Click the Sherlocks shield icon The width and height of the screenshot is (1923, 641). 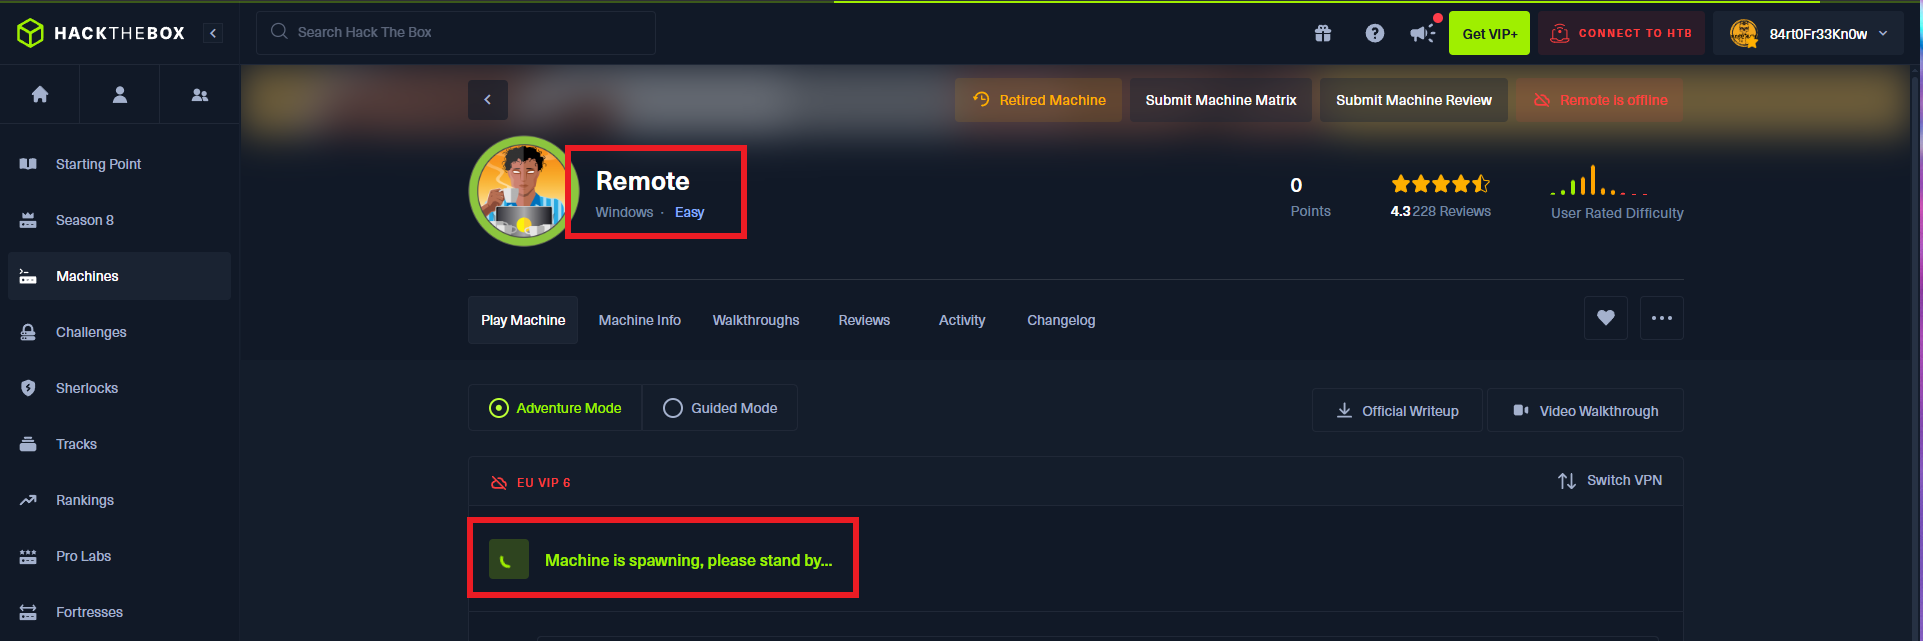[x=28, y=388]
